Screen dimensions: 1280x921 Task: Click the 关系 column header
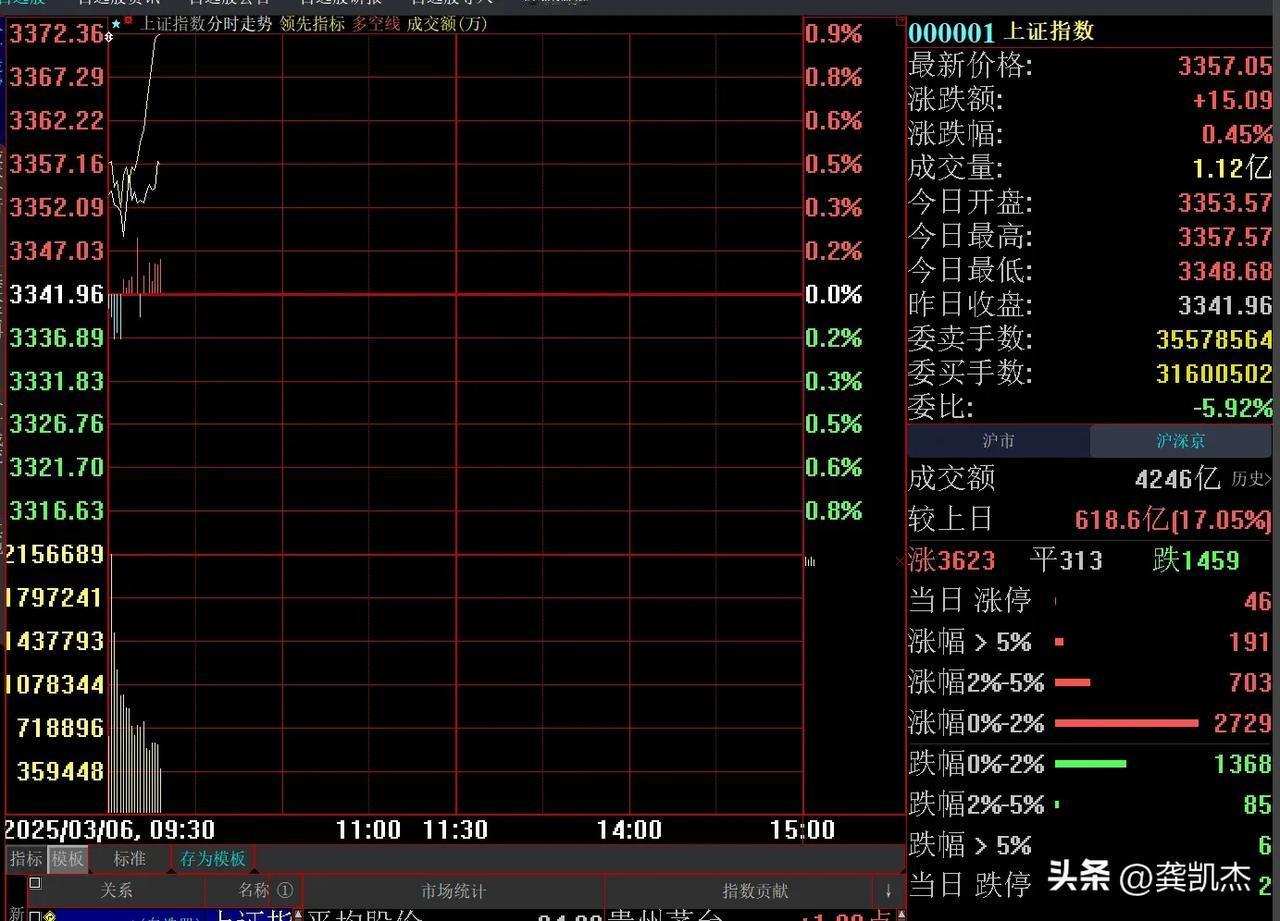click(116, 890)
